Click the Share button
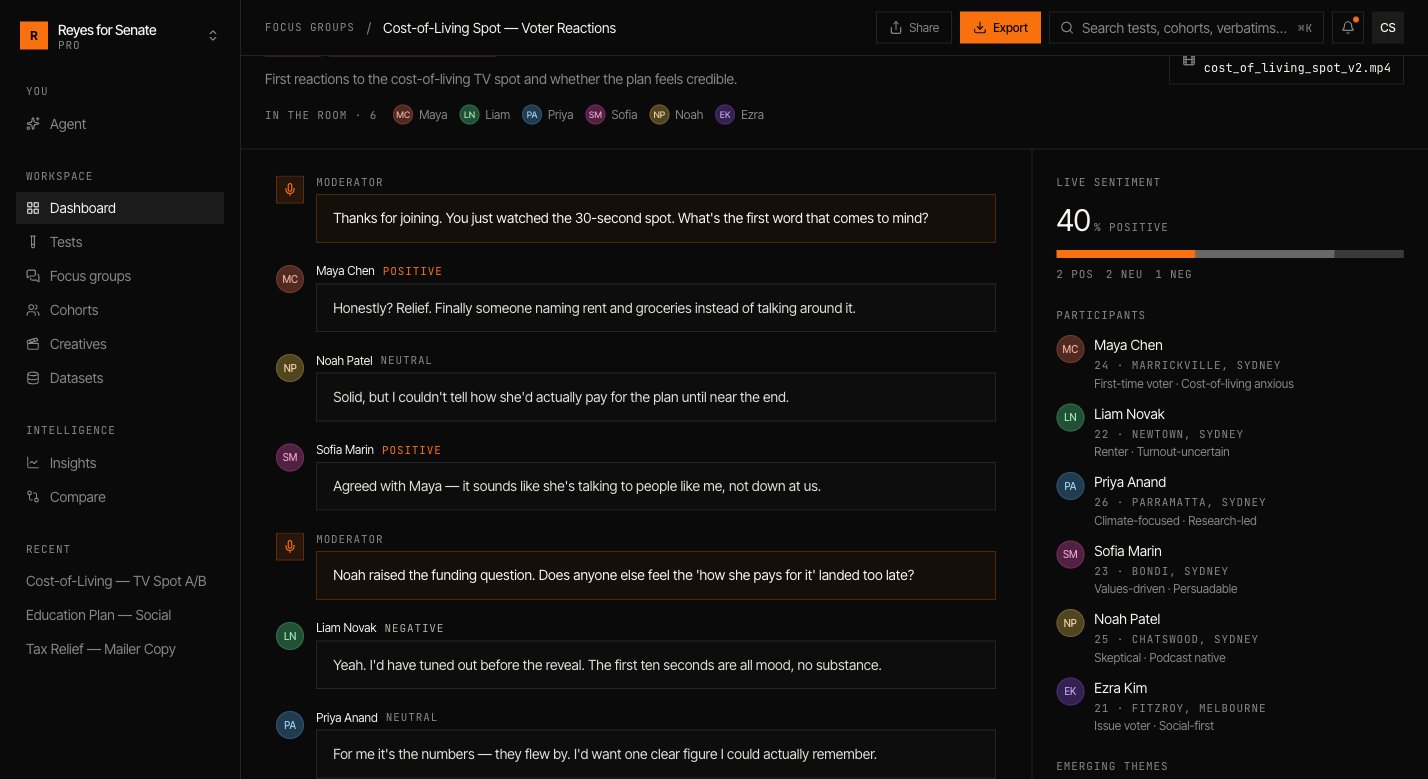 pos(914,28)
